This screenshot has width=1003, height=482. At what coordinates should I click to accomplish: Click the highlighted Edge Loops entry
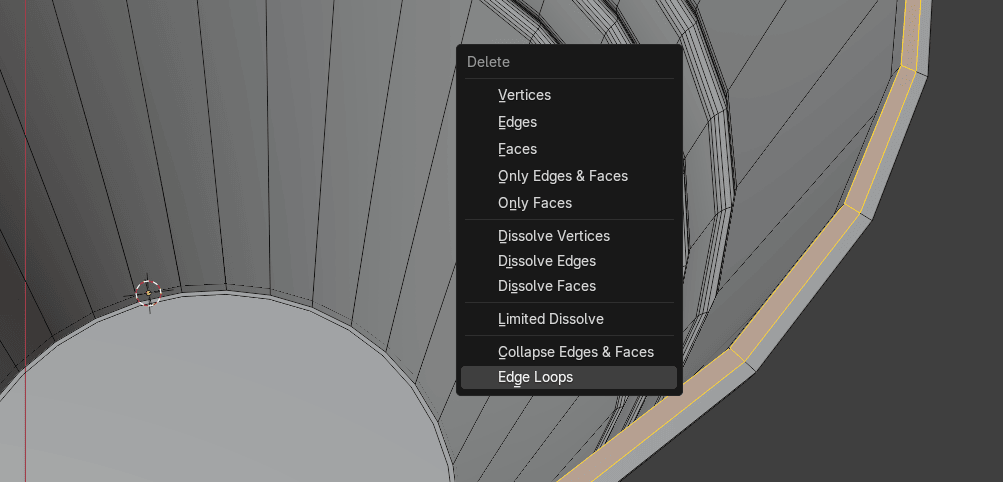[x=535, y=377]
